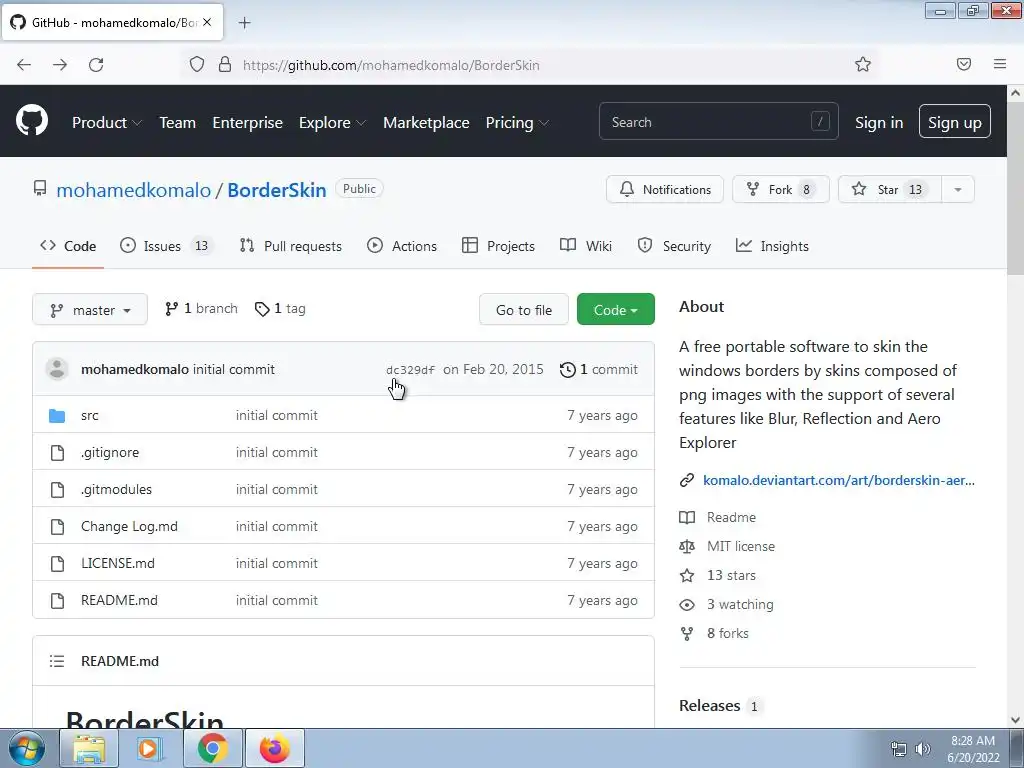Screen dimensions: 1024x768
Task: Click the GitHub search field
Action: (718, 121)
